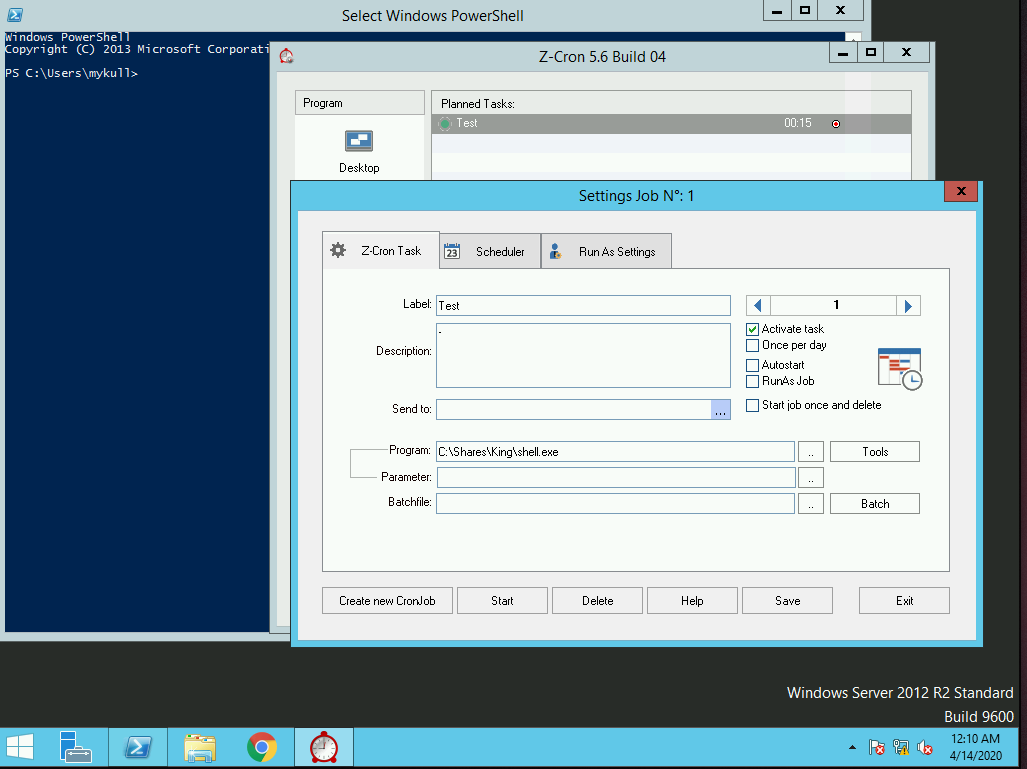Viewport: 1027px width, 769px height.
Task: Switch to the Scheduler tab
Action: [490, 252]
